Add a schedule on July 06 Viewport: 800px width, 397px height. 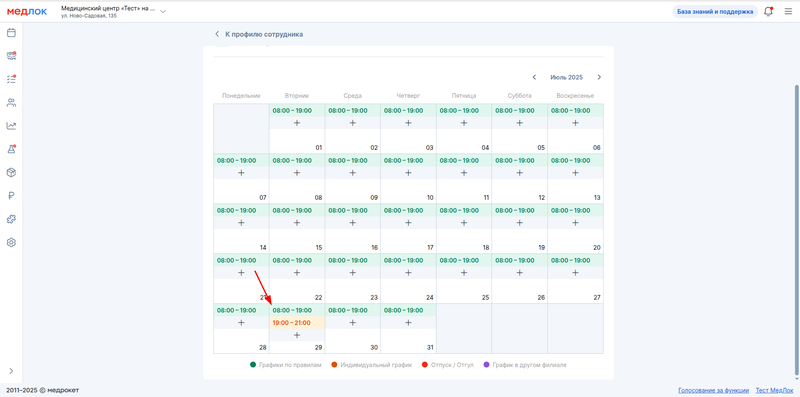coord(575,123)
